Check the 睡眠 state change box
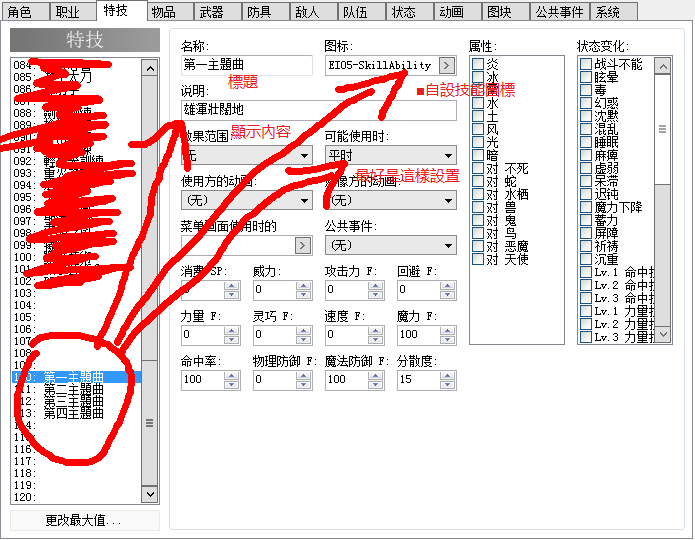Viewport: 695px width, 540px height. [586, 142]
